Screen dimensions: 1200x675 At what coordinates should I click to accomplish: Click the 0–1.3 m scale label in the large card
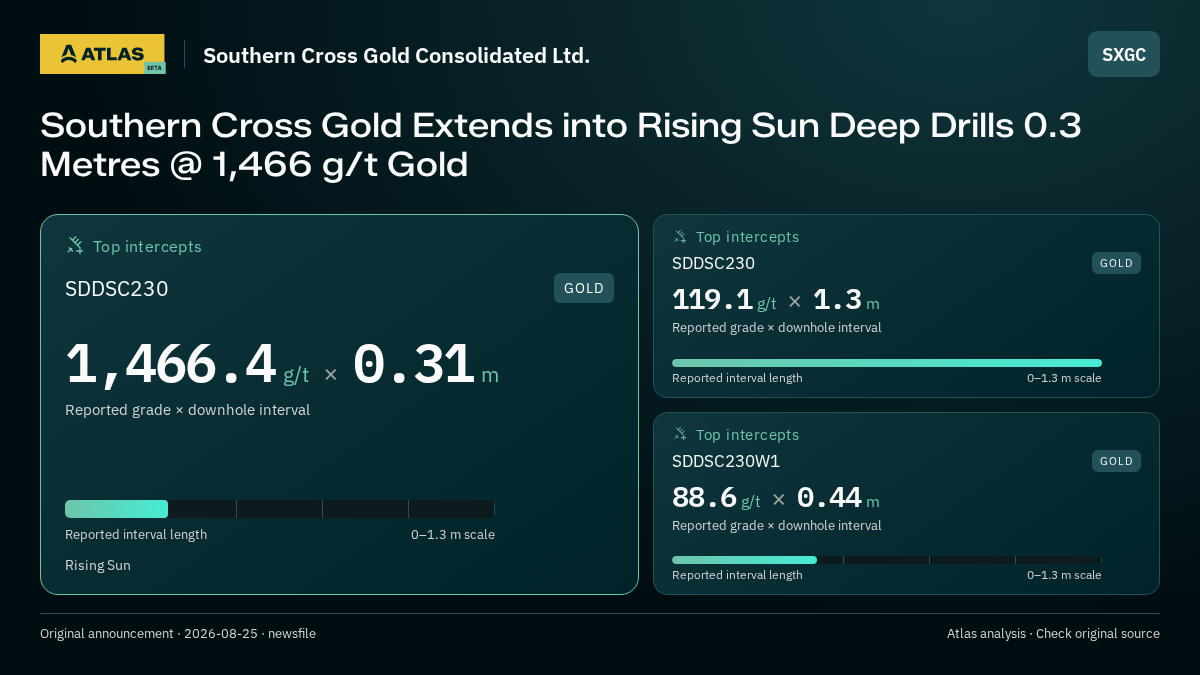click(x=453, y=535)
